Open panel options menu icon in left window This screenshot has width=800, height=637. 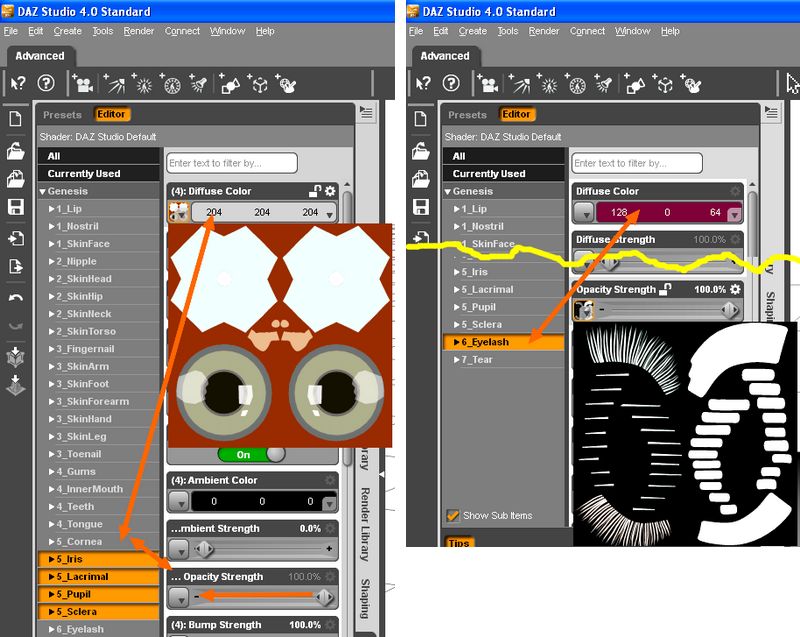click(366, 112)
